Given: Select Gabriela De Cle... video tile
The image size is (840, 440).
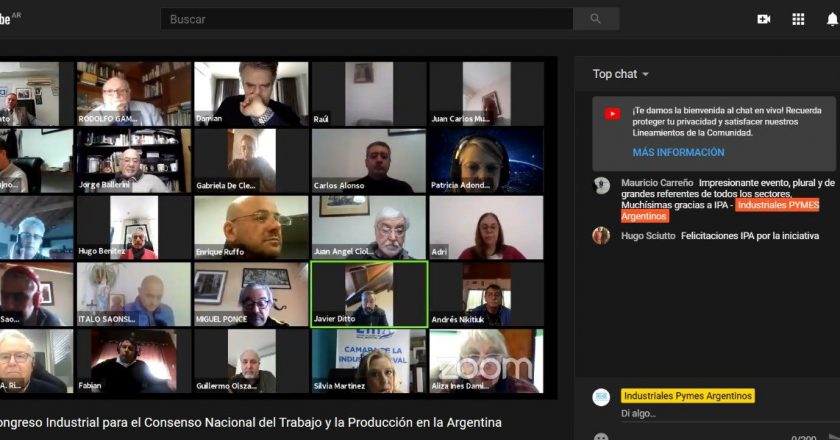Looking at the screenshot, I should coord(251,161).
